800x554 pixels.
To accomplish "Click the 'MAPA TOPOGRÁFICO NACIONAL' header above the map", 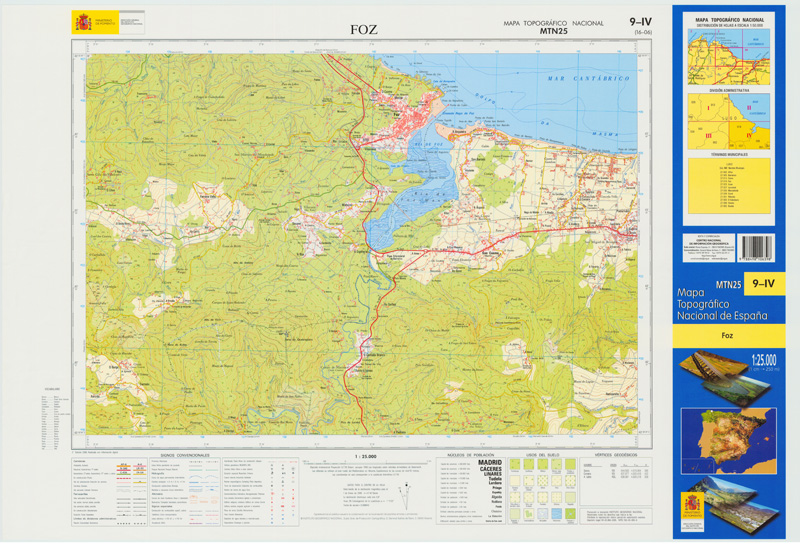I will point(553,23).
